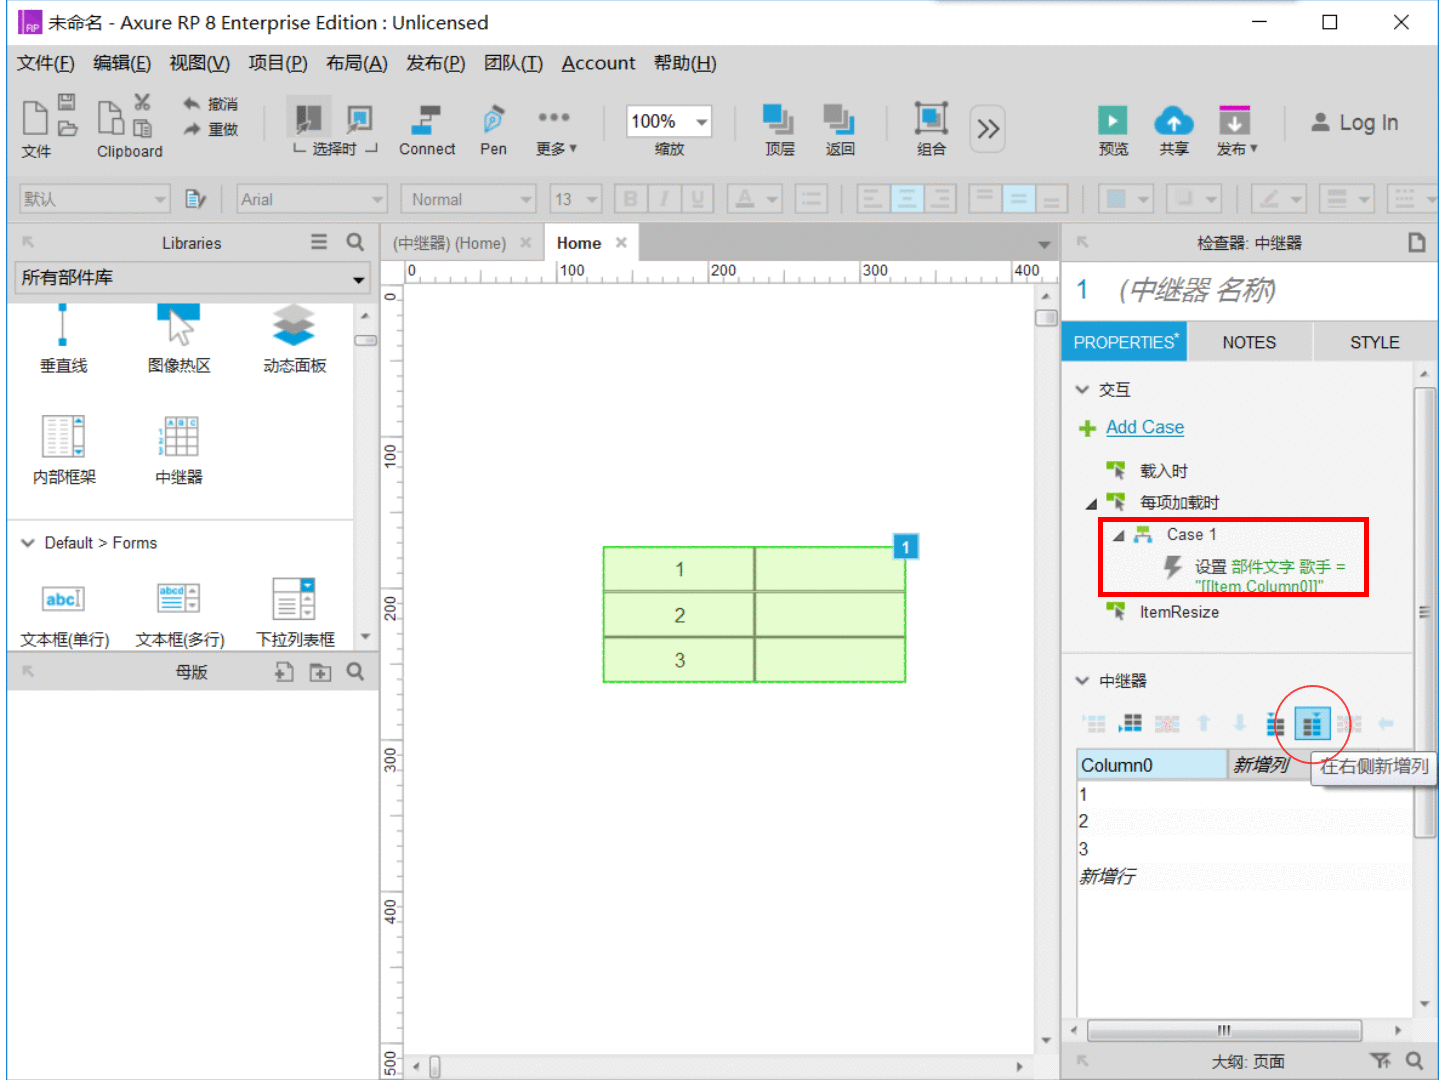Image resolution: width=1446 pixels, height=1080 pixels.
Task: Collapse the Default > Forms section
Action: click(28, 543)
